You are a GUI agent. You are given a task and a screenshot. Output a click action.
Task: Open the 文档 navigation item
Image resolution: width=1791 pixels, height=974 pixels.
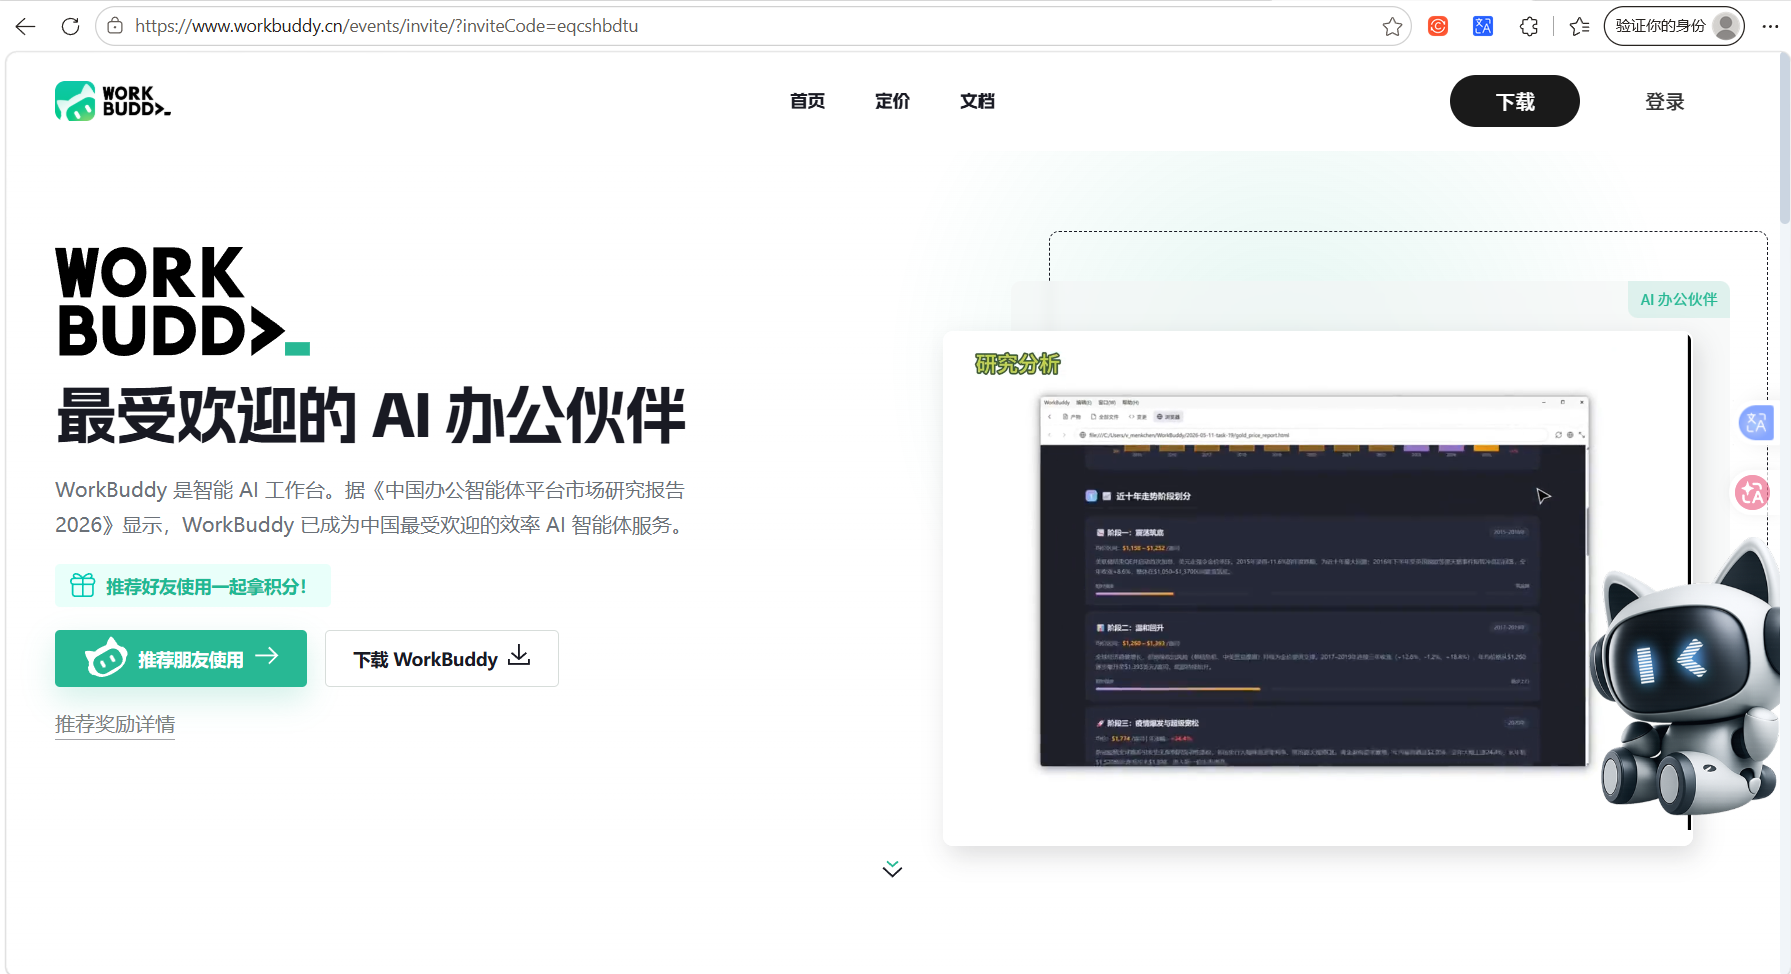[x=977, y=101]
